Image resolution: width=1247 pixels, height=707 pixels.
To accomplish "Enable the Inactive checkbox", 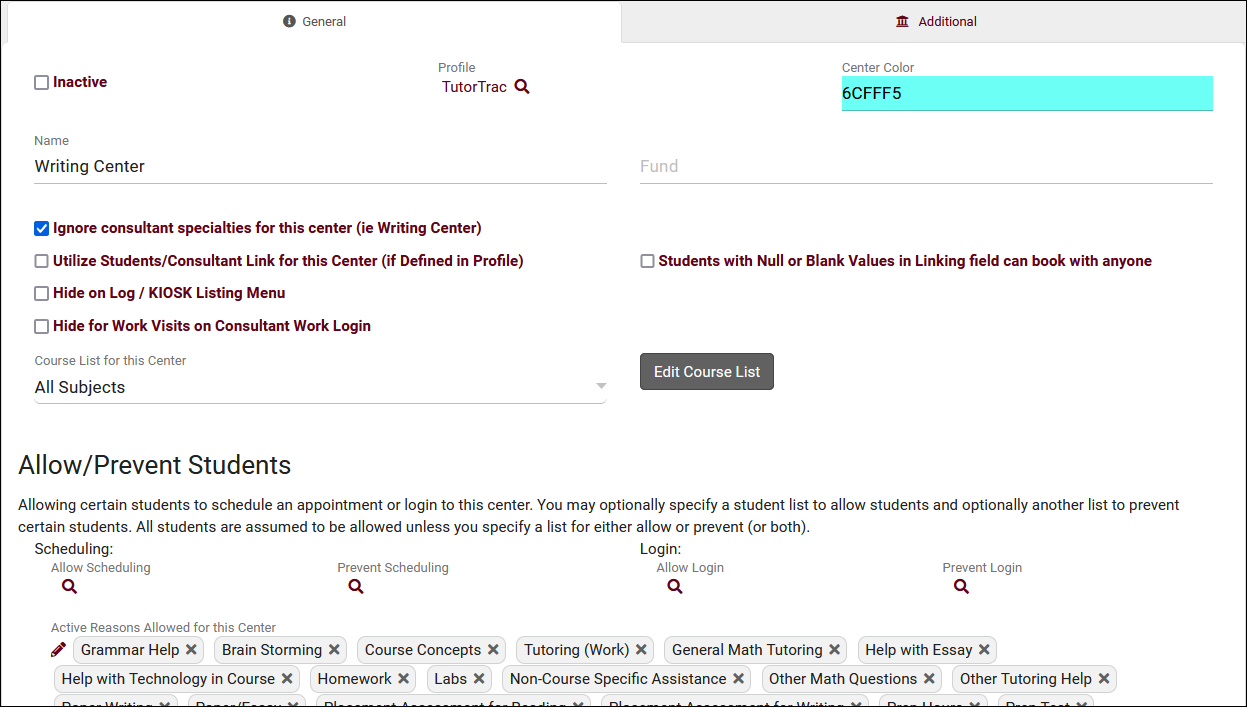I will (x=42, y=83).
